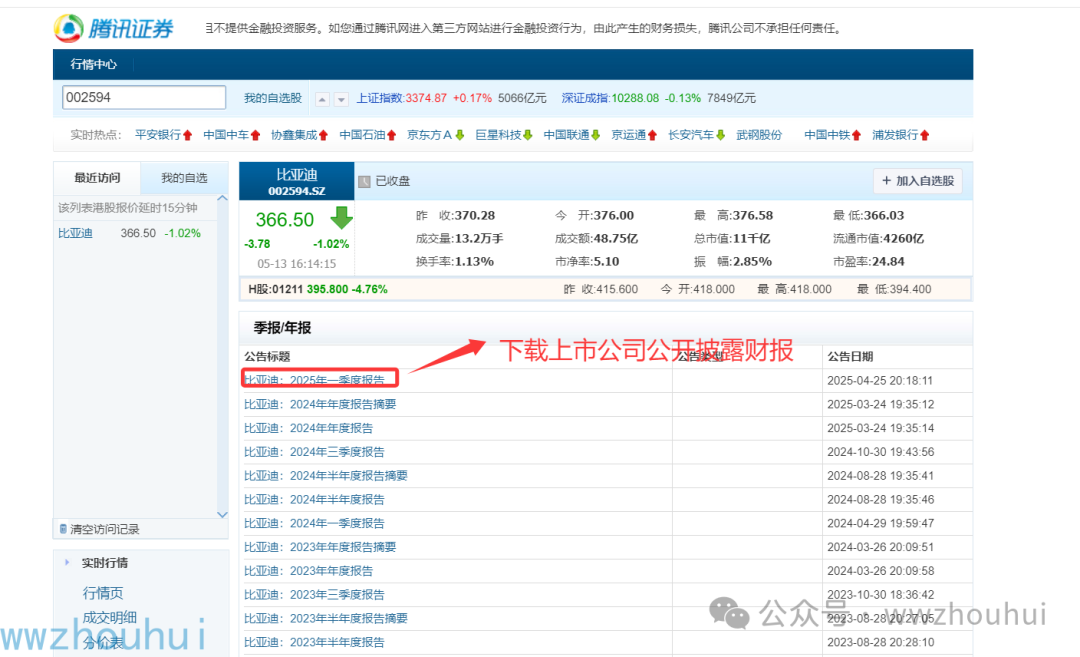1080x657 pixels.
Task: Open 比亚迪：2023年半年度报告摘要
Action: click(326, 618)
